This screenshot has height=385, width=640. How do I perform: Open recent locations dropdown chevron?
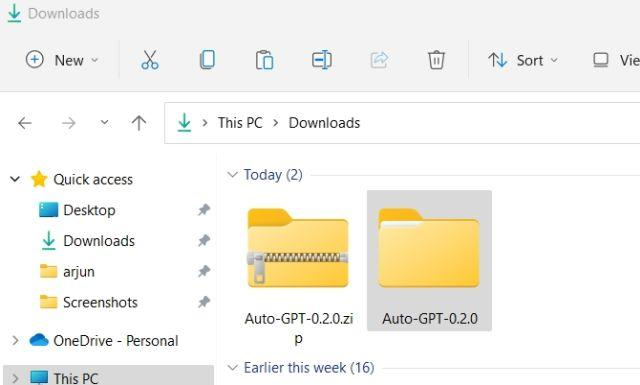pyautogui.click(x=104, y=122)
